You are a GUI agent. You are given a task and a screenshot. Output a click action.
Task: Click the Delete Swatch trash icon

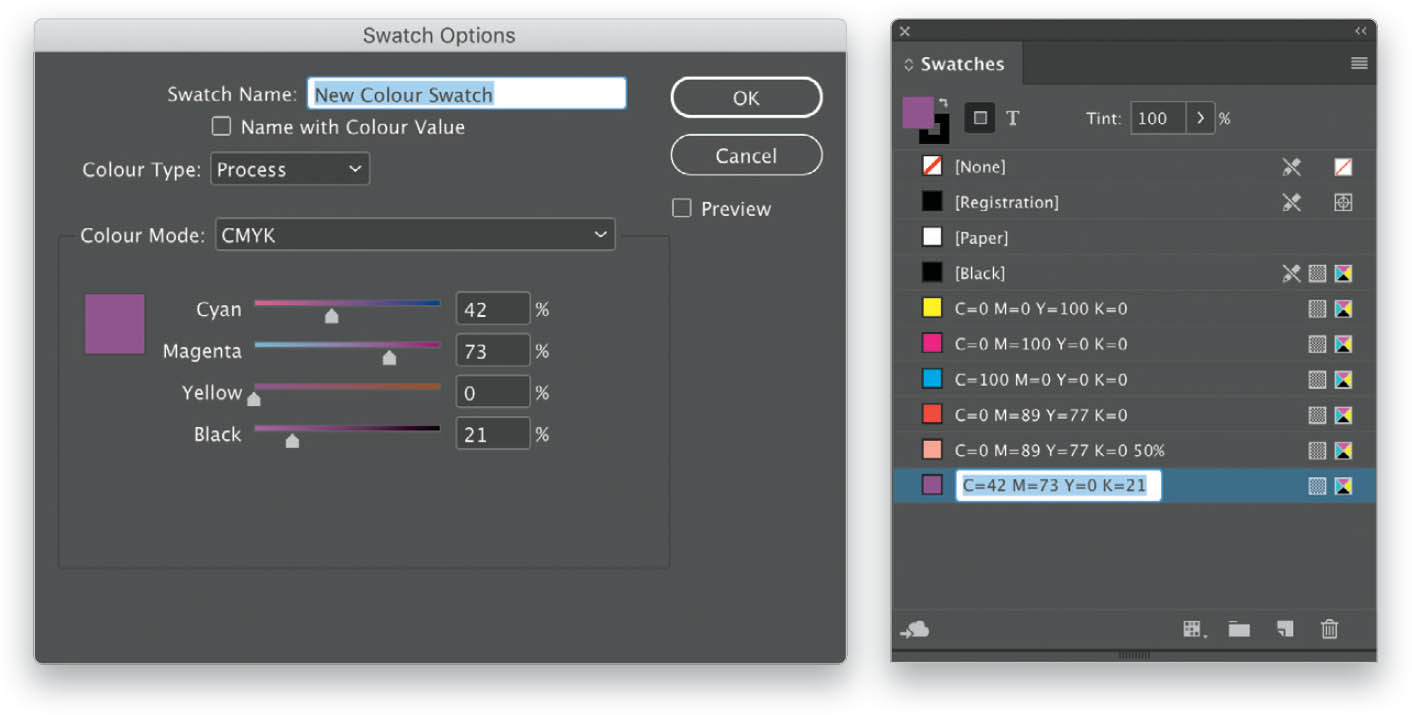pos(1329,629)
